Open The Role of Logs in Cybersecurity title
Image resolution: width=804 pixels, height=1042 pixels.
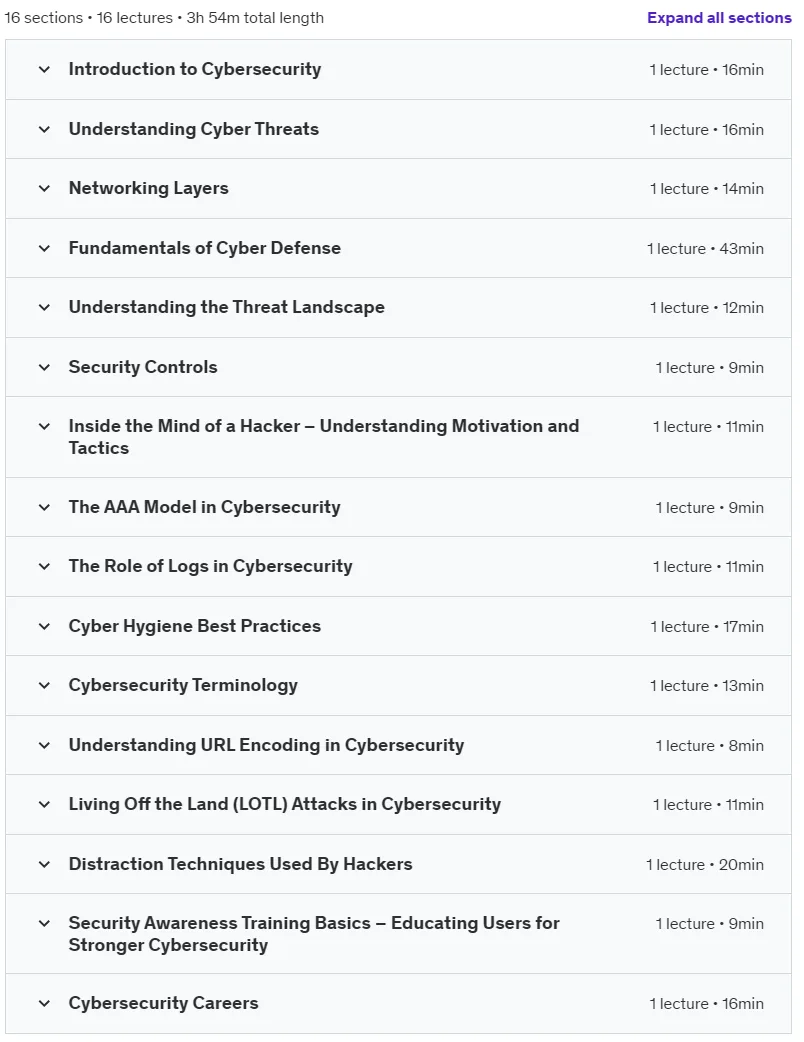point(210,566)
